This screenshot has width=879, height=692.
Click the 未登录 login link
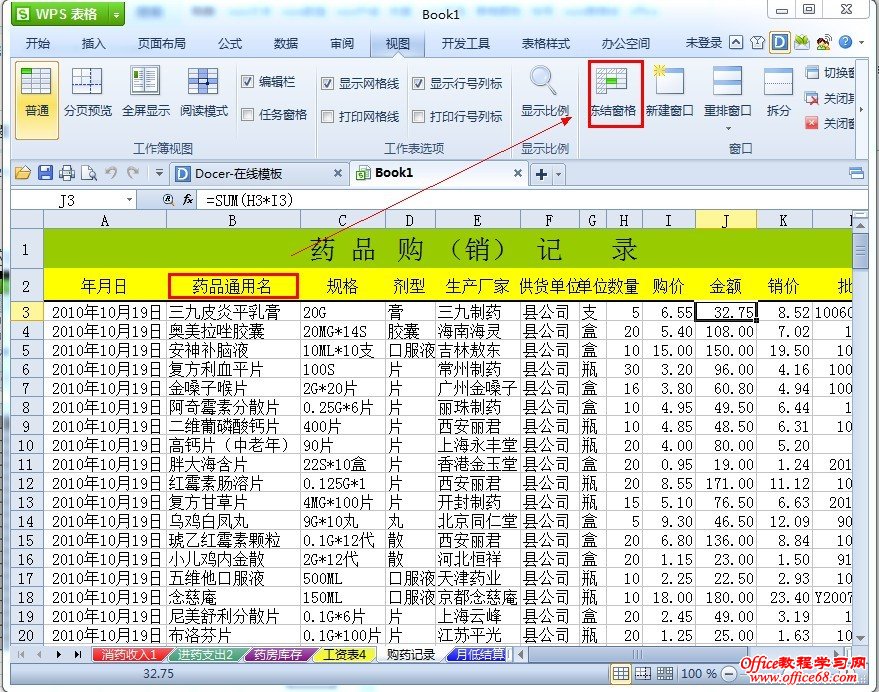[704, 43]
